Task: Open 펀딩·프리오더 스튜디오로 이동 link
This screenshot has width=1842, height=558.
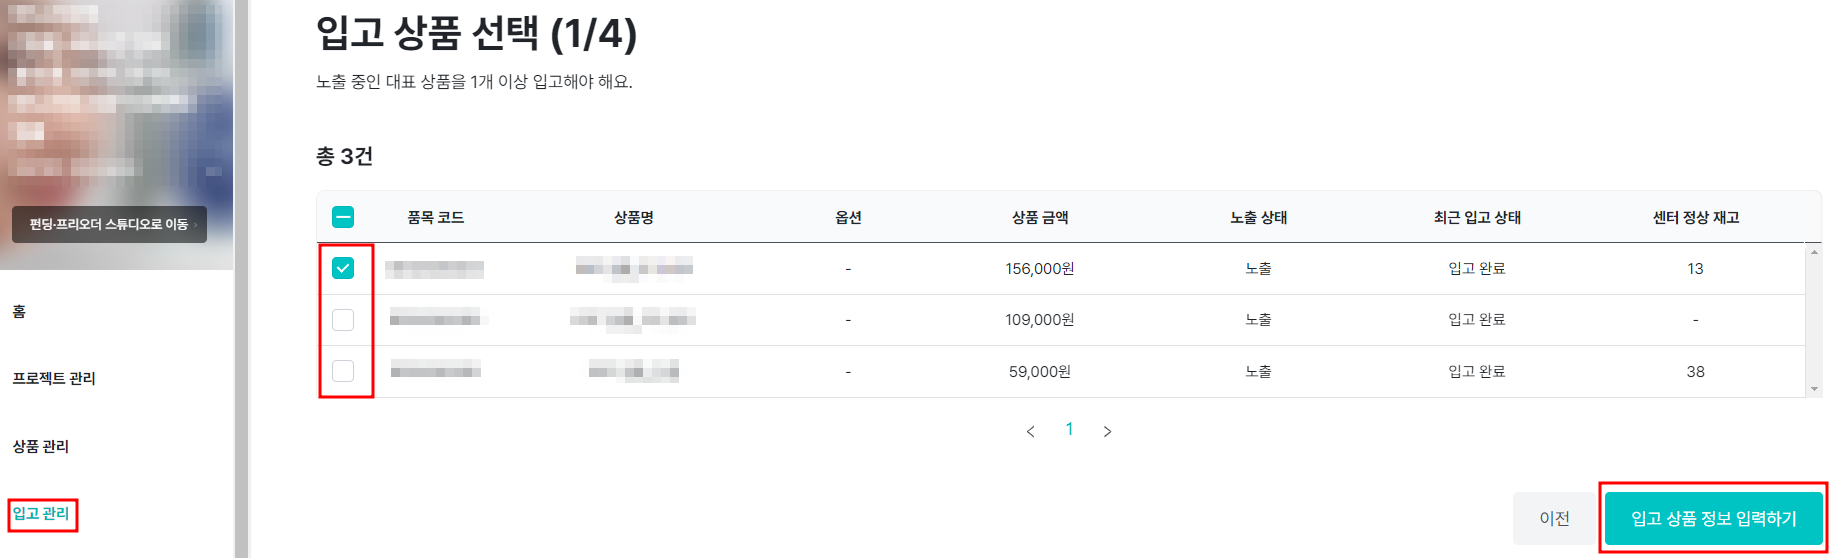Action: (109, 224)
